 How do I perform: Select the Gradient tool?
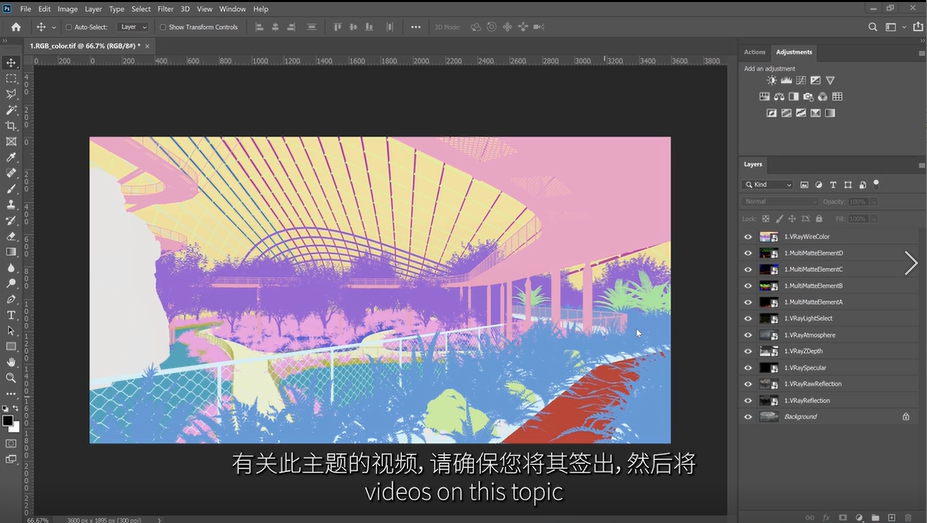[x=11, y=252]
